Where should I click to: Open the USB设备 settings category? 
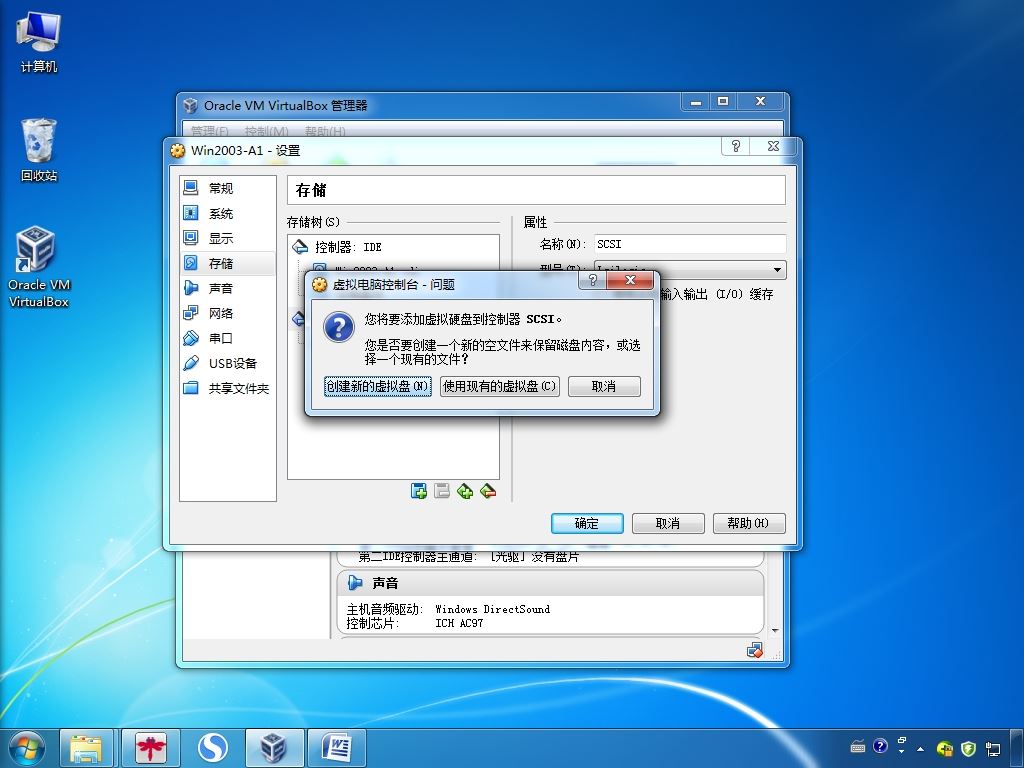point(227,363)
